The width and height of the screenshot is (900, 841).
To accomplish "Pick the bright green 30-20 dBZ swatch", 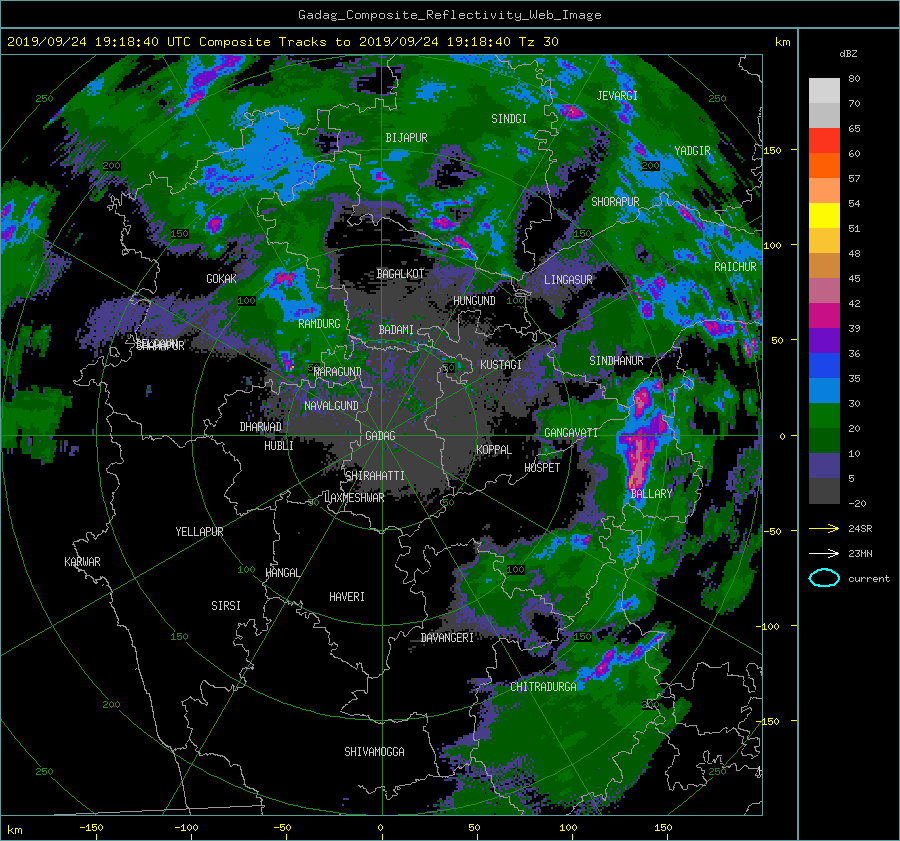I will 824,415.
